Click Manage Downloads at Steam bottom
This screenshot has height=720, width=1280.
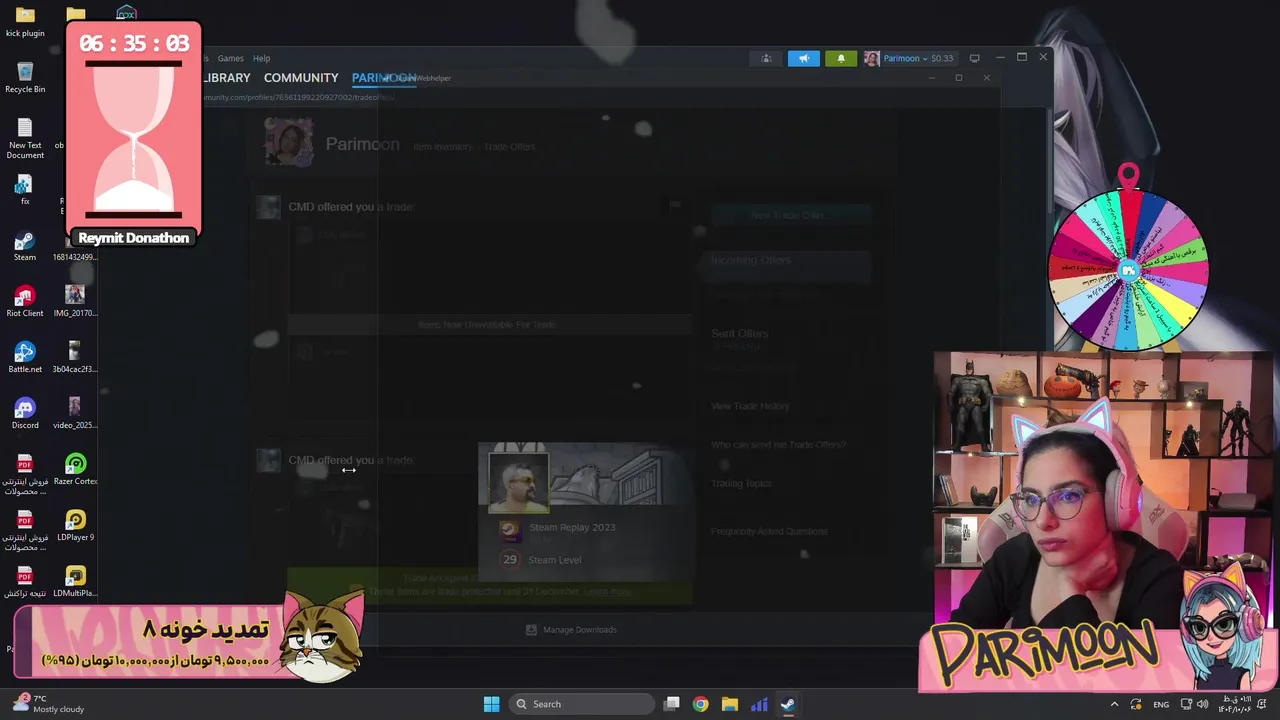[572, 630]
